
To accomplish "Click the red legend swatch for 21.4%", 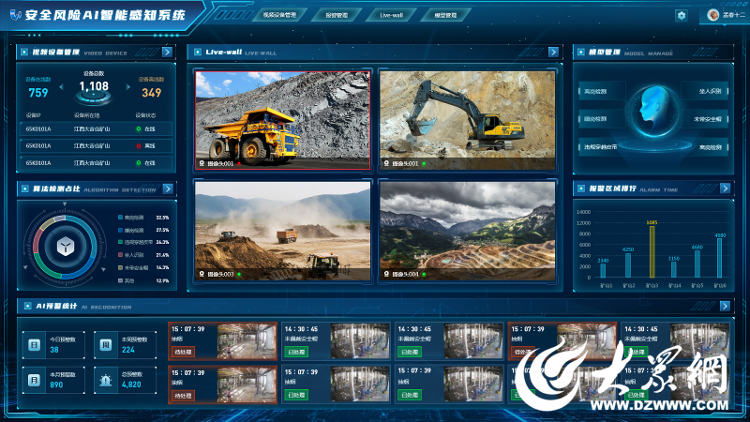I will (x=121, y=255).
